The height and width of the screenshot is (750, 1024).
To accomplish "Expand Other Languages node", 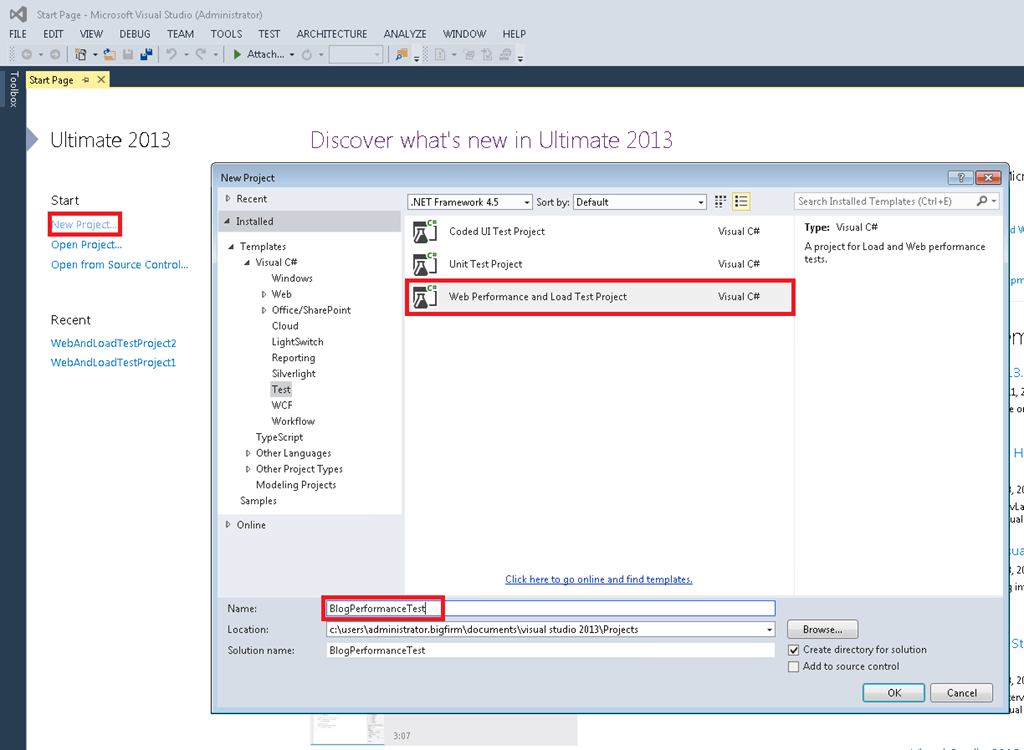I will 248,453.
